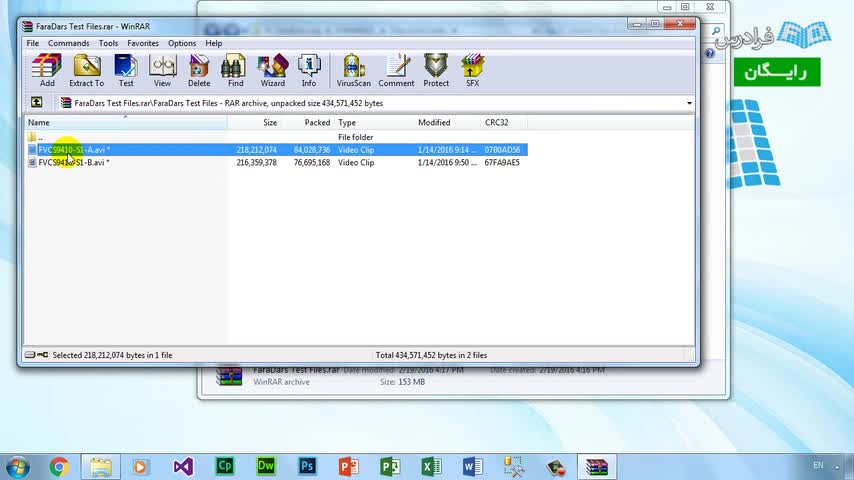Open media player from taskbar
The image size is (854, 480).
(141, 467)
